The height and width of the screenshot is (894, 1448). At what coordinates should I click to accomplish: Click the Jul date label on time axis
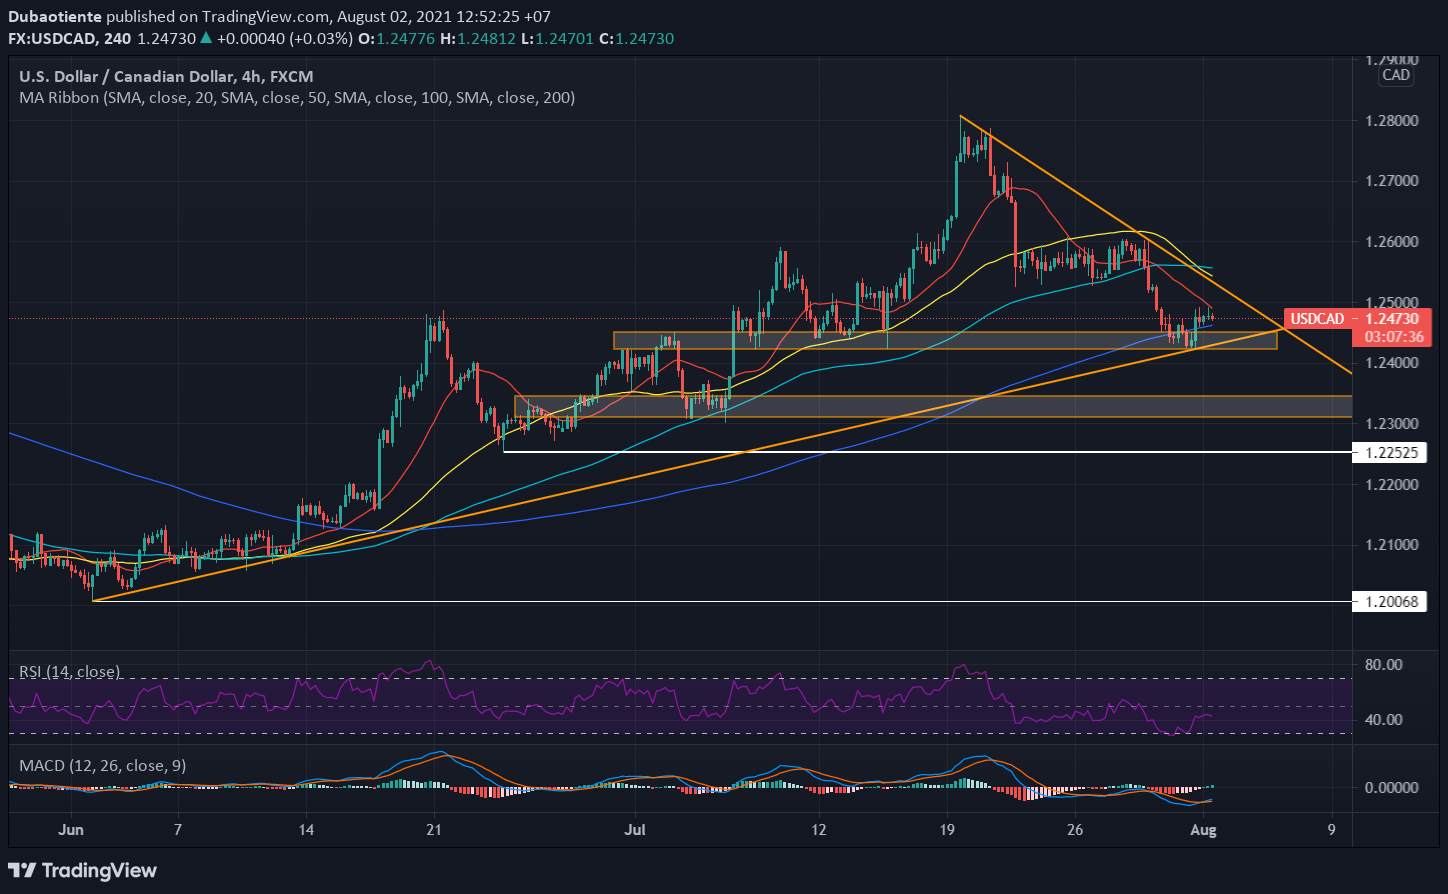click(x=634, y=829)
